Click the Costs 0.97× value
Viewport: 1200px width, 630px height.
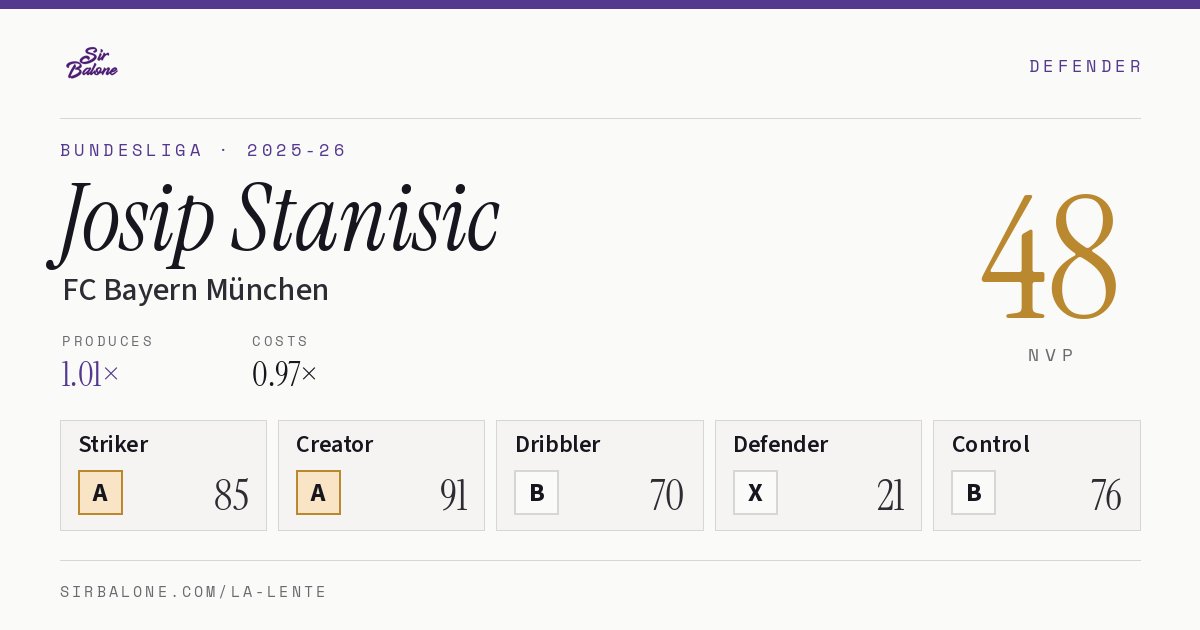[x=284, y=374]
